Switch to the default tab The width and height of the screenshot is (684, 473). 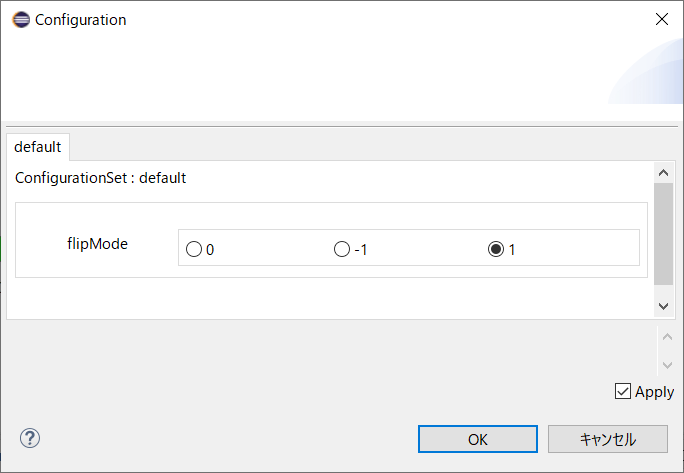tap(38, 147)
